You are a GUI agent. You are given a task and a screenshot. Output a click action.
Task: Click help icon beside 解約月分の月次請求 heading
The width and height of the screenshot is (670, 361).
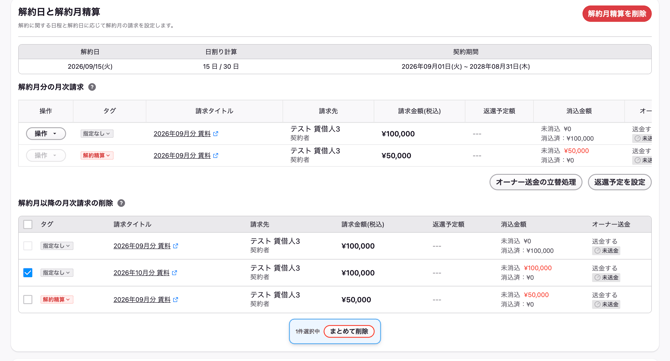click(92, 87)
